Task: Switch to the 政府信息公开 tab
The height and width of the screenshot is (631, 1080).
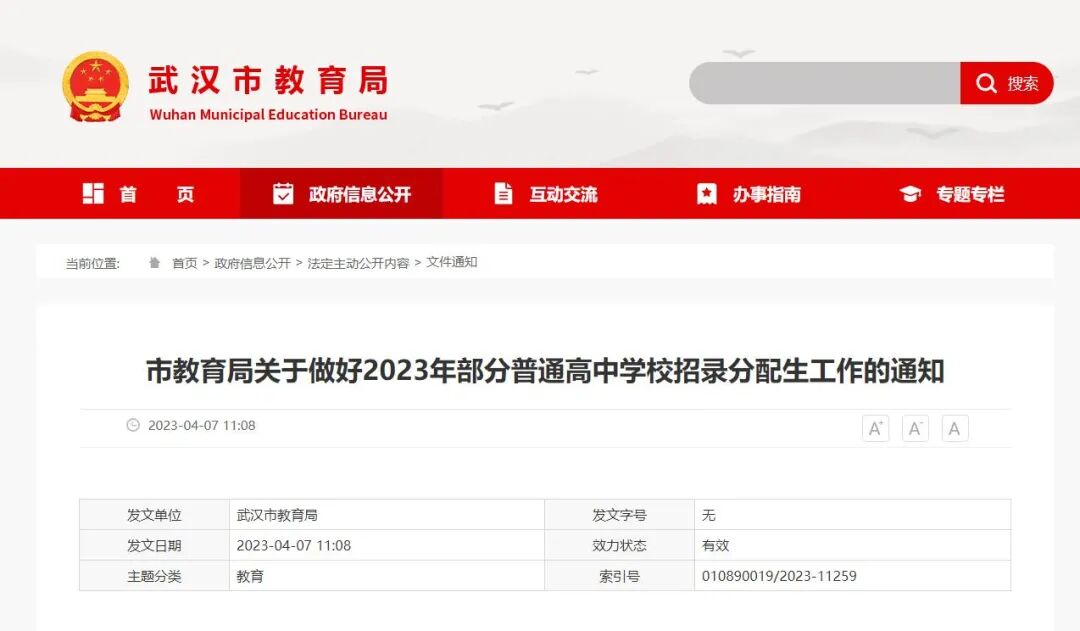Action: tap(358, 193)
